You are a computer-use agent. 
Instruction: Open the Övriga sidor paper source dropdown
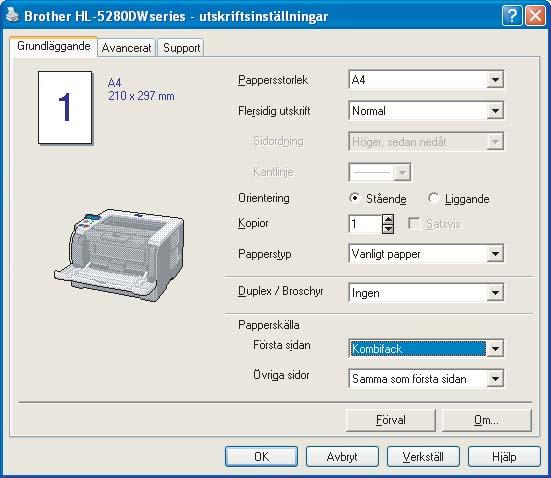pyautogui.click(x=426, y=379)
